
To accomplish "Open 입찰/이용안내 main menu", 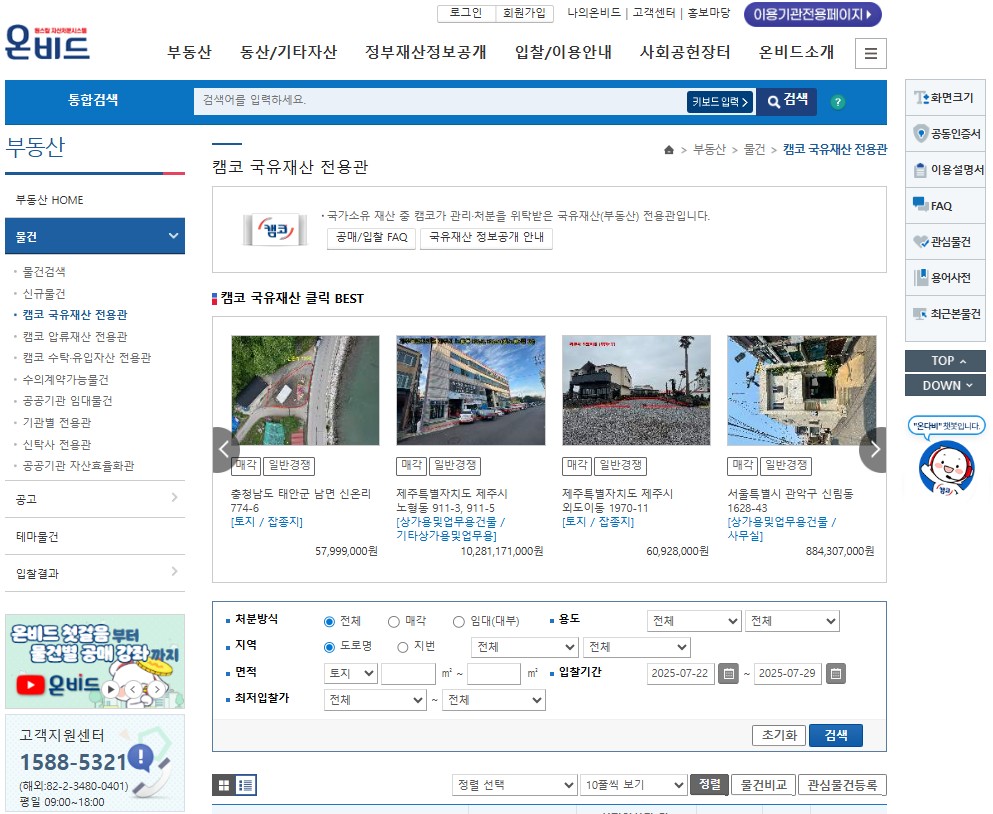I will (x=563, y=52).
